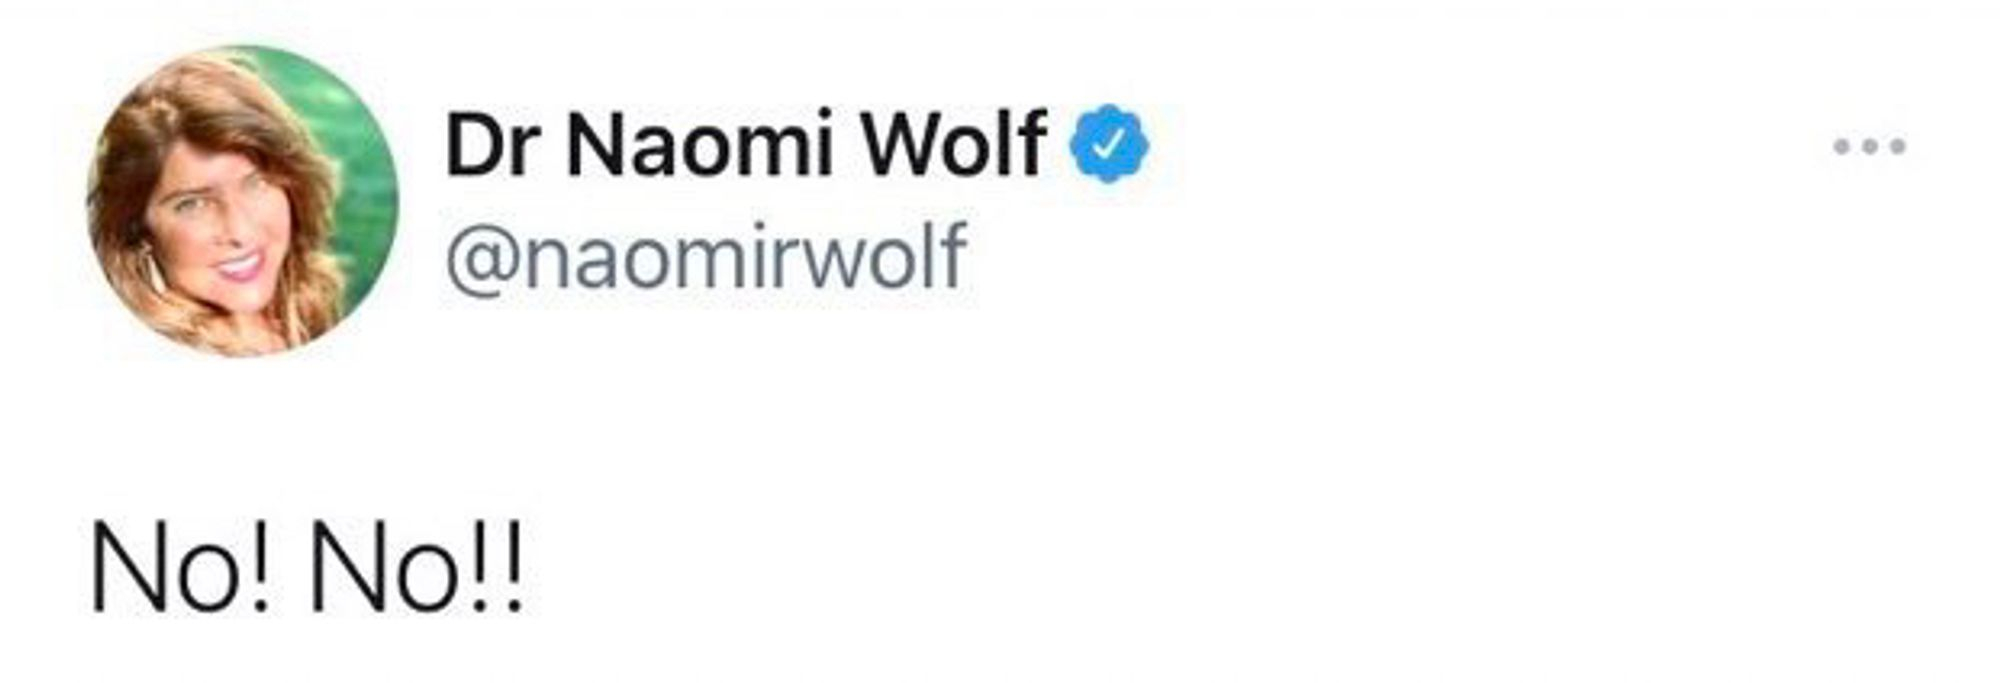Click the white check inside the blue badge
Screen dimensions: 2000x683
1108,146
